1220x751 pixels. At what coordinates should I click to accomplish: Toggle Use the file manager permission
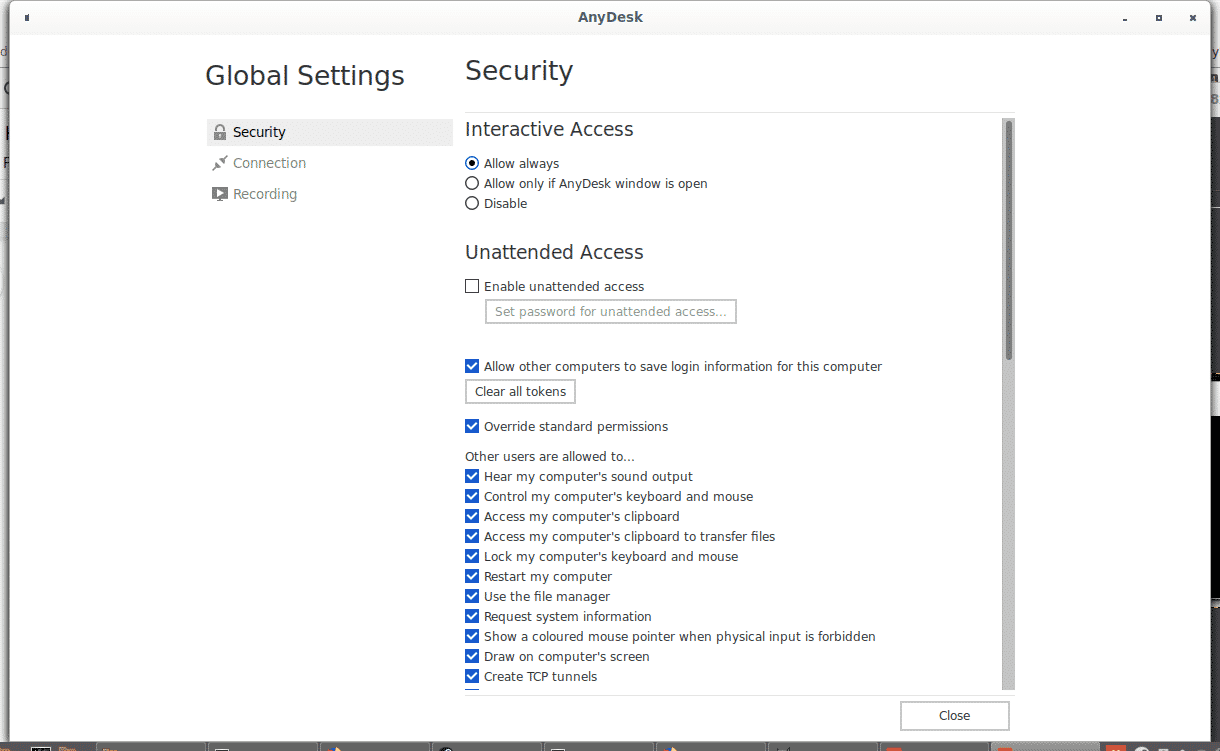472,596
